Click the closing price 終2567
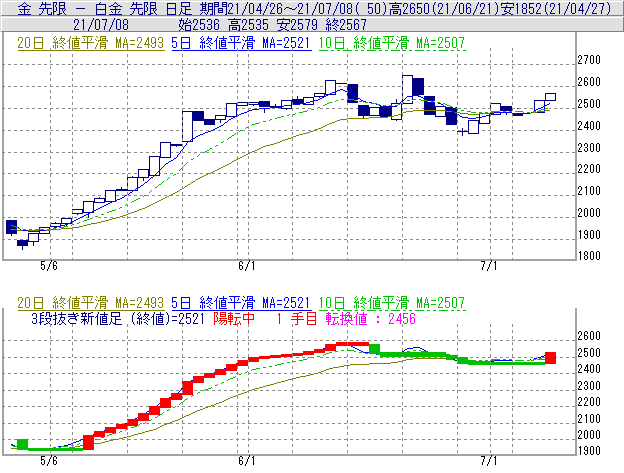Viewport: 624px width, 473px height. [346, 25]
